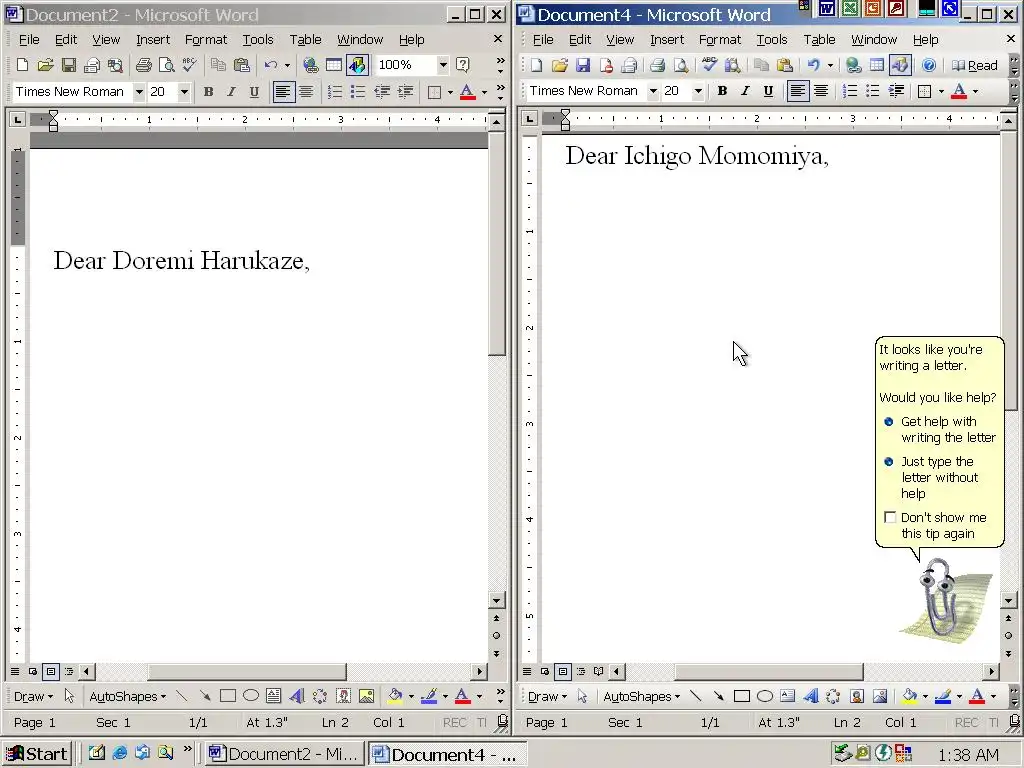This screenshot has width=1024, height=768.
Task: Click Print Preview icon in Document2 toolbar
Action: click(167, 65)
